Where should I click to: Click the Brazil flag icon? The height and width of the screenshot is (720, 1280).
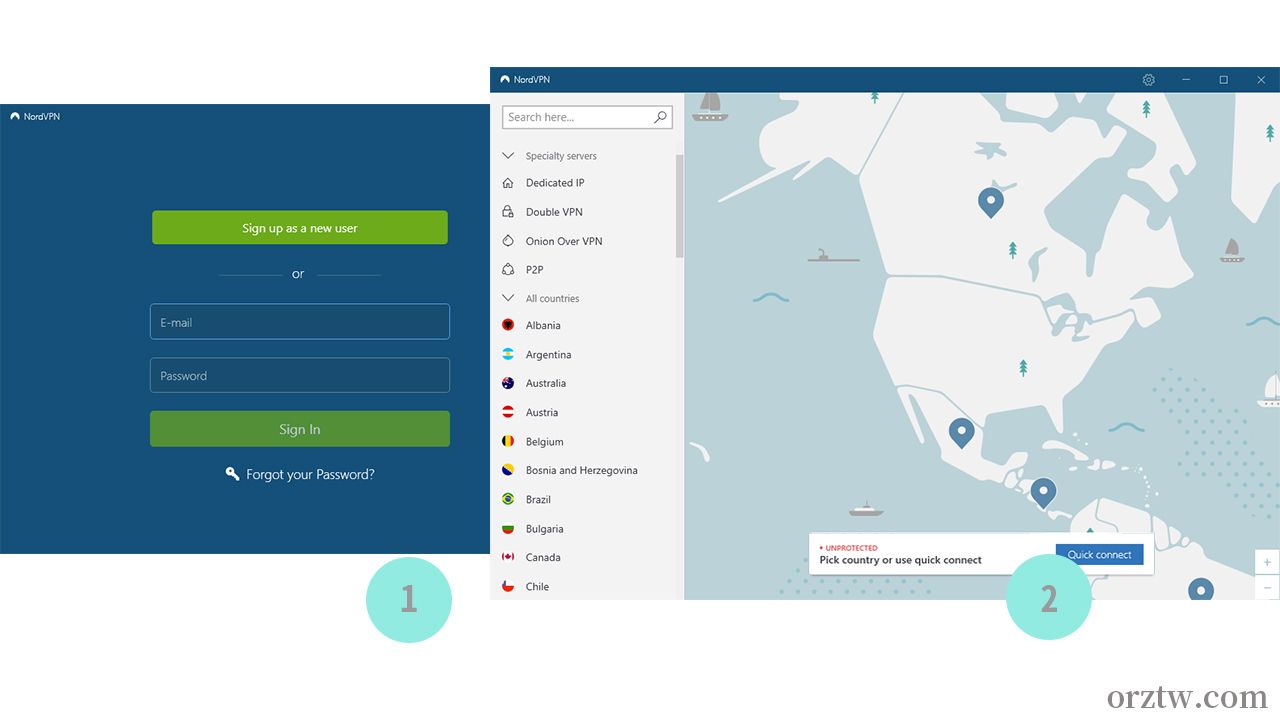(x=508, y=499)
